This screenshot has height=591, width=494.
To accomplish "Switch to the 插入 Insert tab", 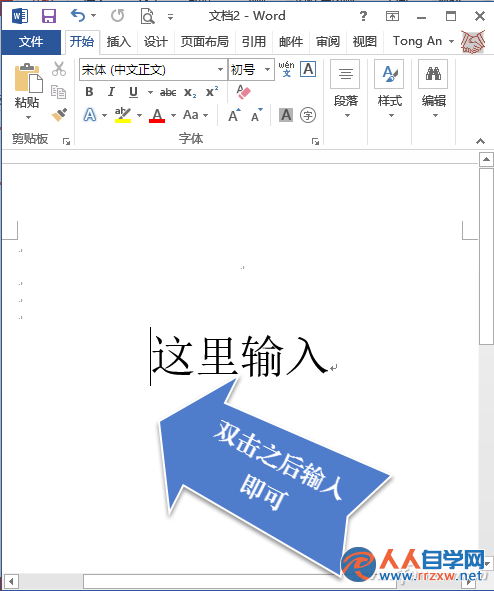I will click(118, 41).
